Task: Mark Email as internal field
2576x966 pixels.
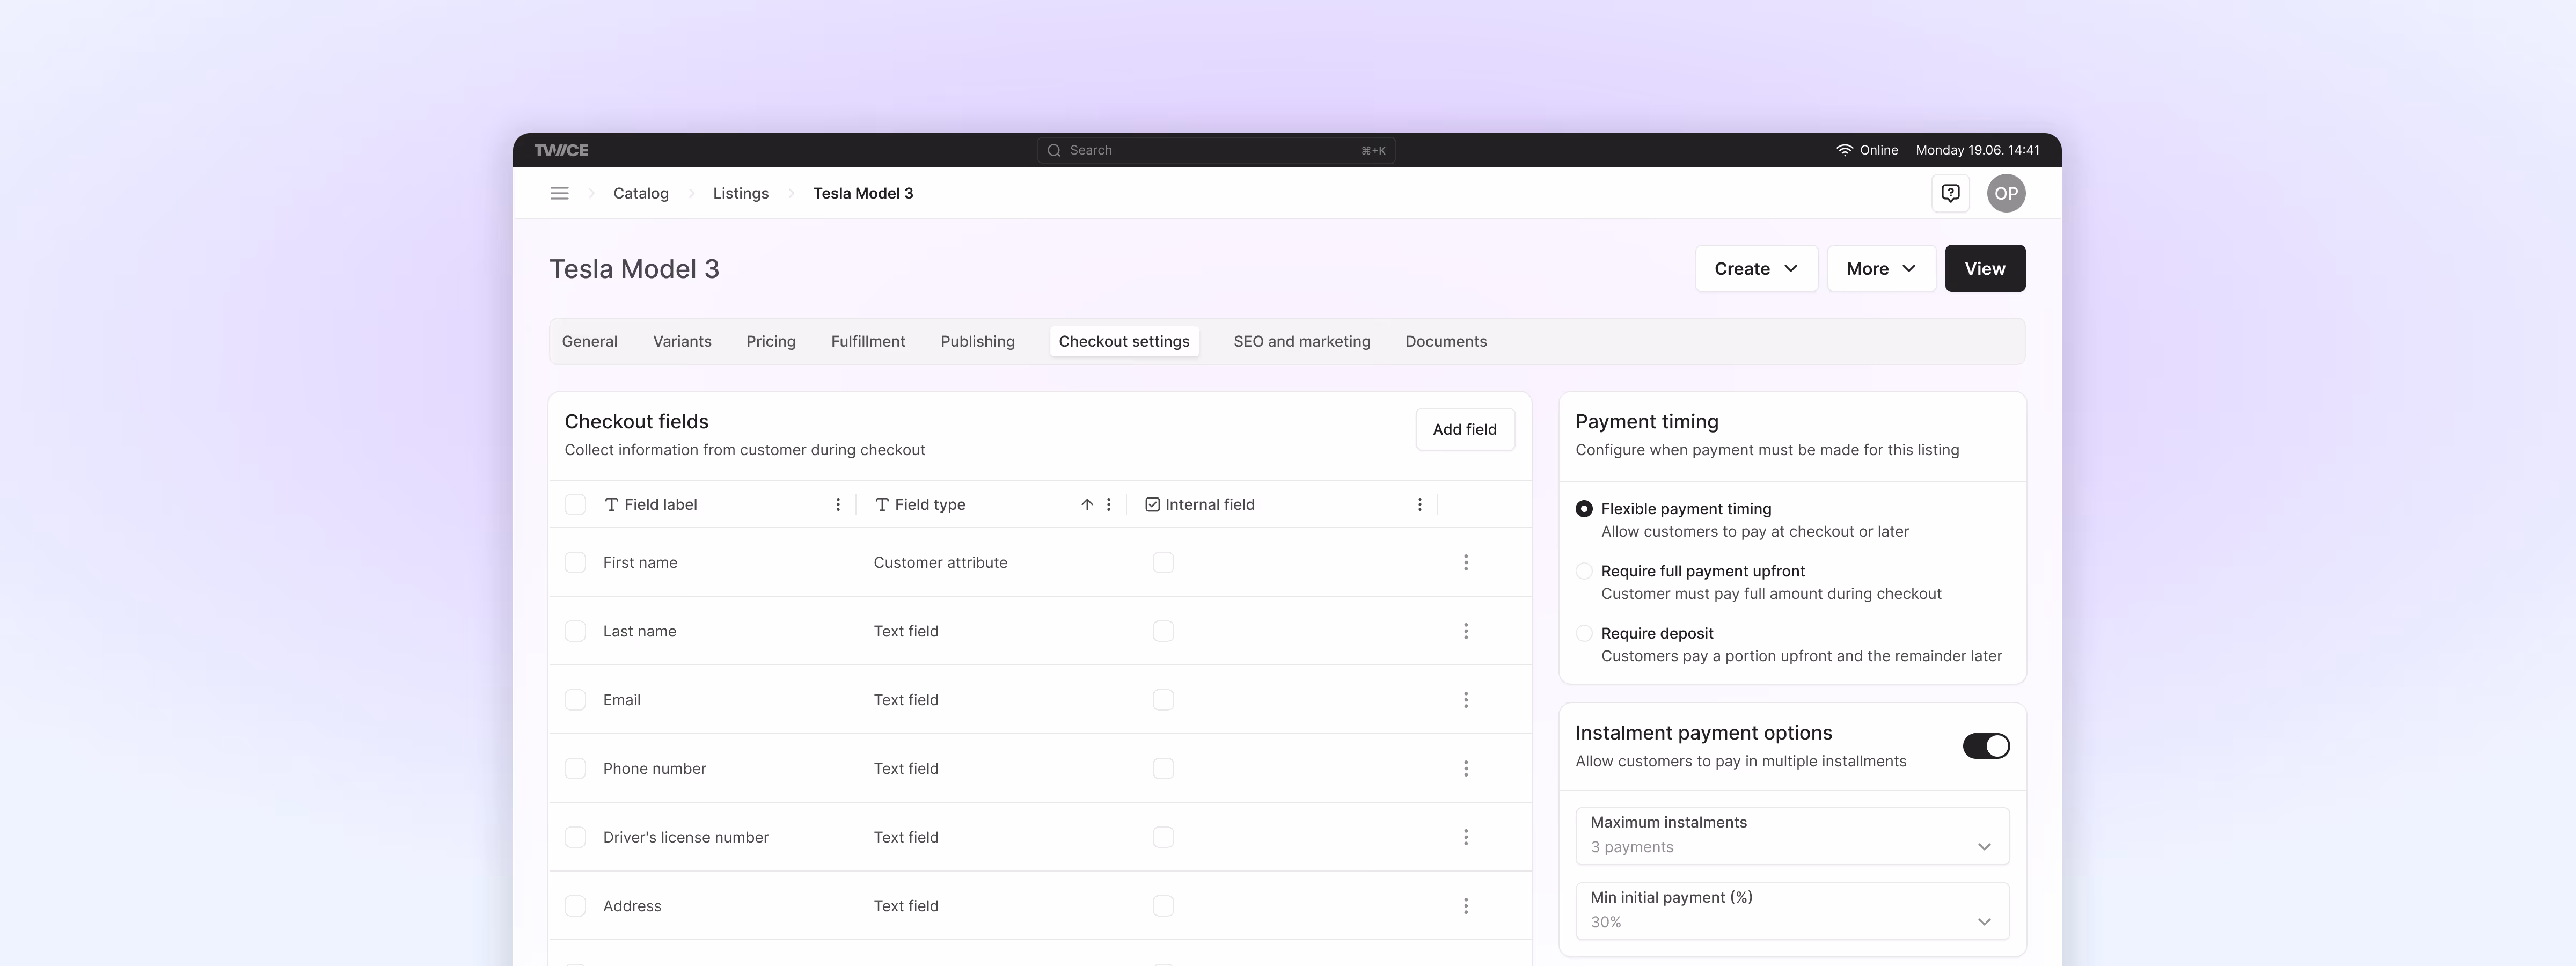Action: (x=1163, y=700)
